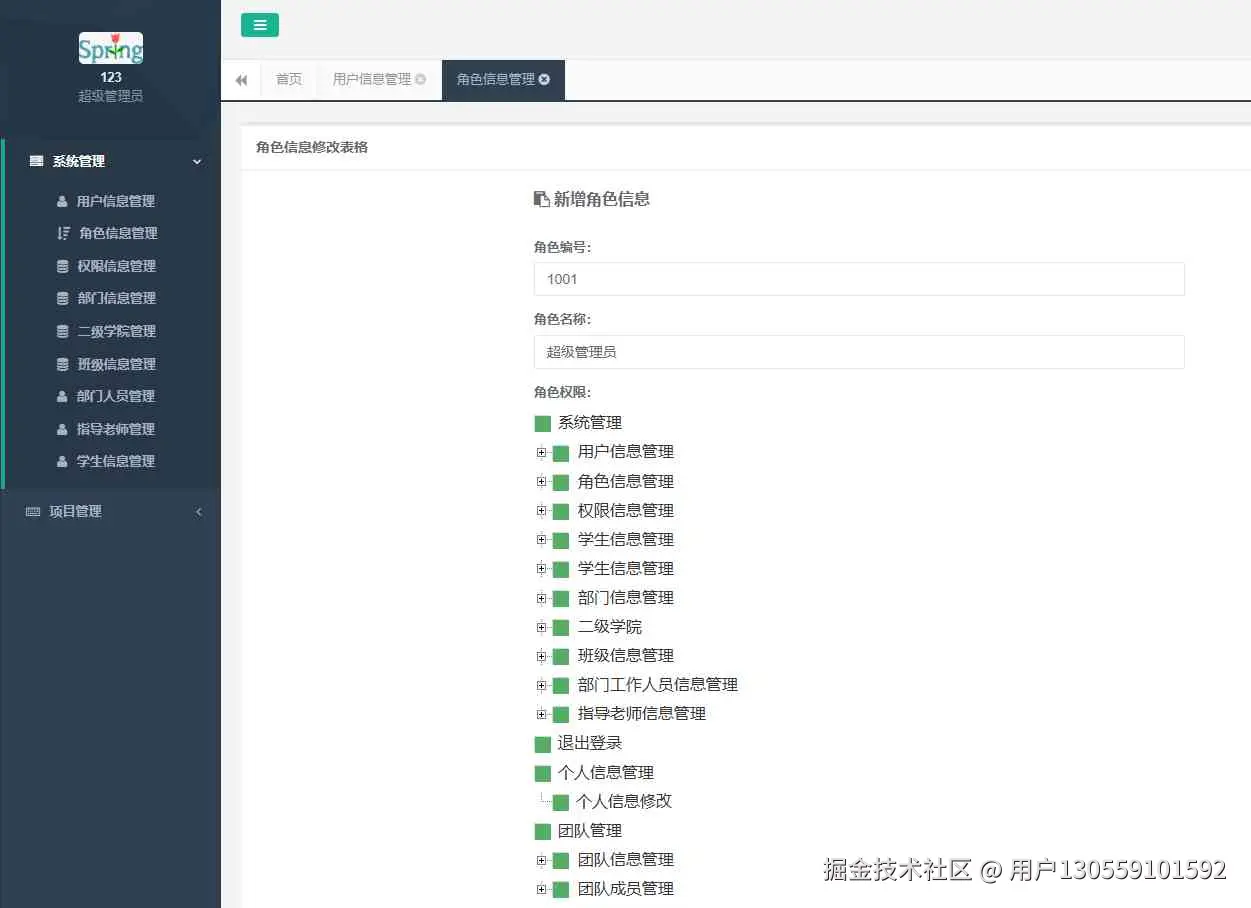Screen dimensions: 1251x908
Task: Switch to the 首页 tab
Action: tap(289, 80)
